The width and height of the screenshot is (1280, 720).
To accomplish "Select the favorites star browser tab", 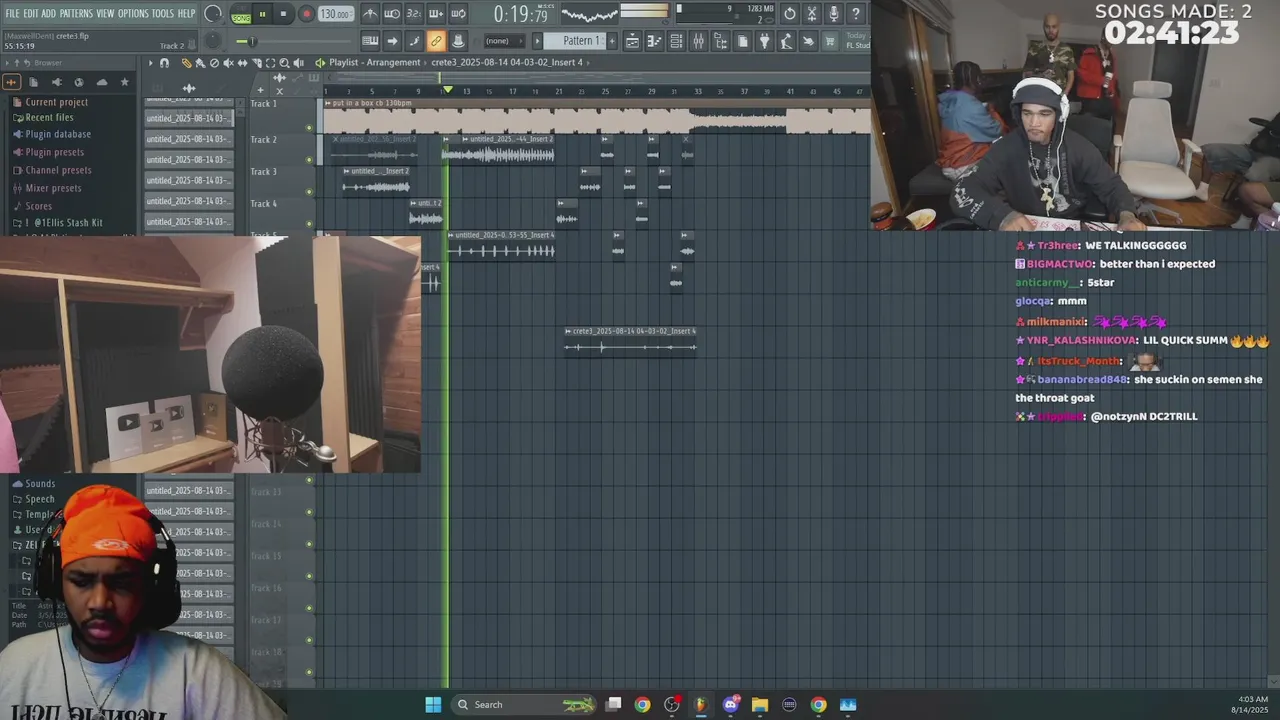I will (x=125, y=82).
